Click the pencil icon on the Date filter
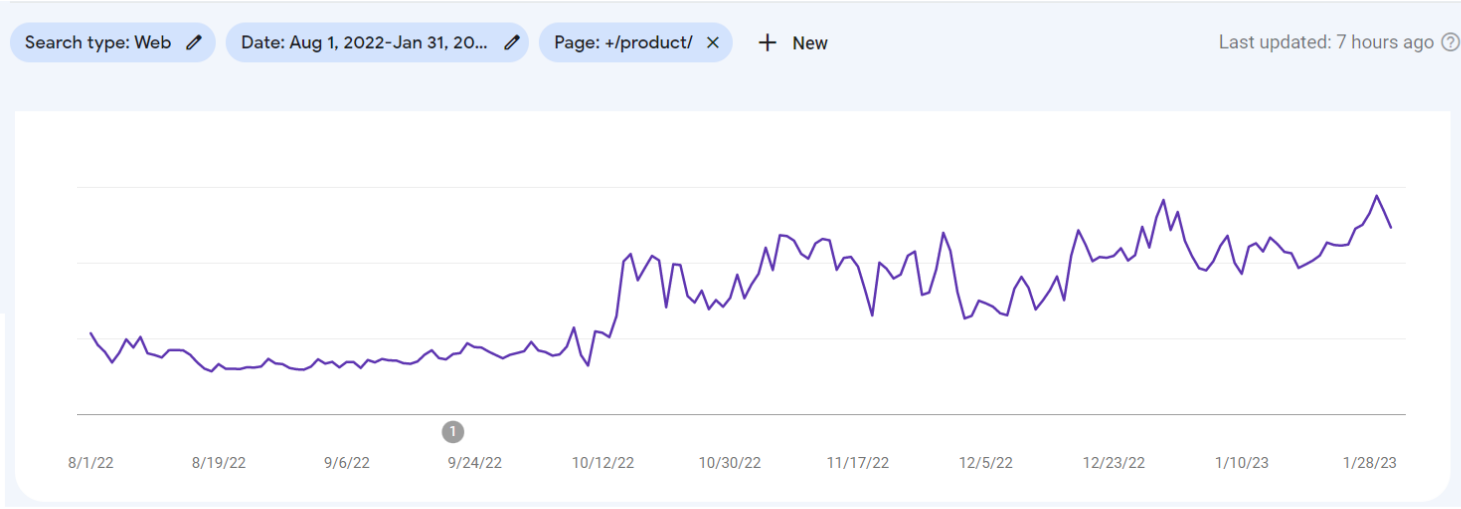This screenshot has height=509, width=1461. pyautogui.click(x=512, y=43)
